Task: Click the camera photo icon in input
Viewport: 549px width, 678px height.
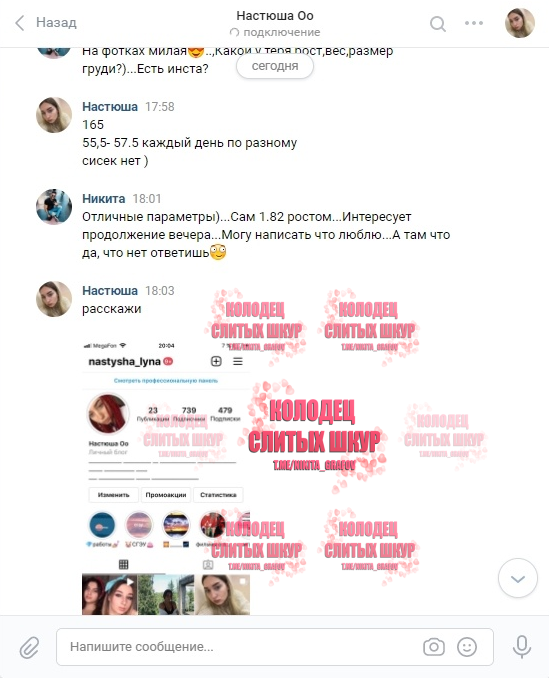Action: coord(434,647)
